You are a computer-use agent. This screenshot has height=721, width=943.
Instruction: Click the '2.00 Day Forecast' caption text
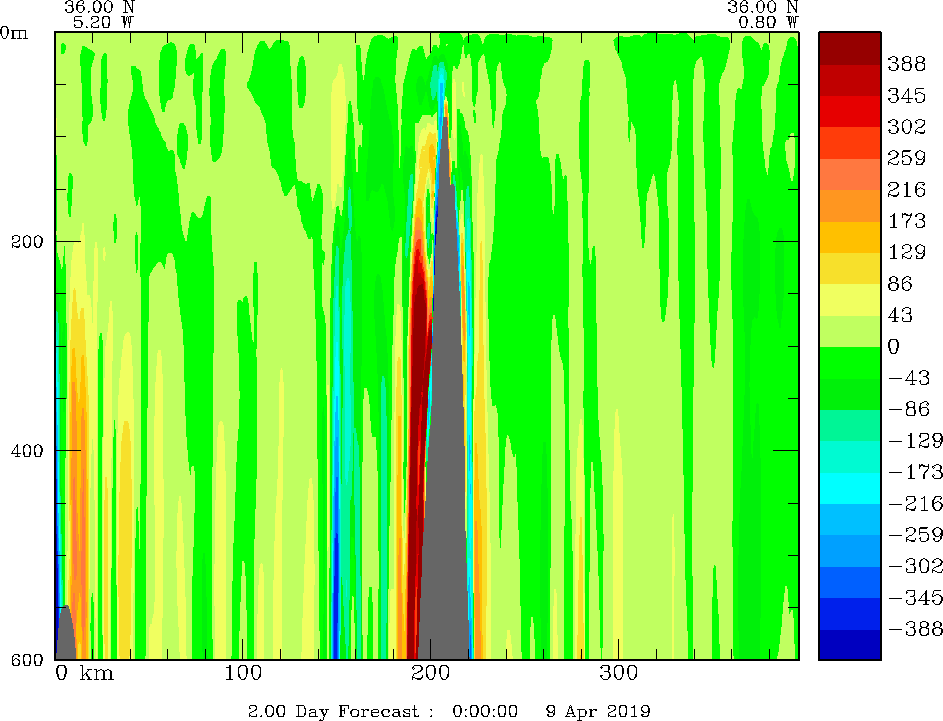click(x=333, y=711)
